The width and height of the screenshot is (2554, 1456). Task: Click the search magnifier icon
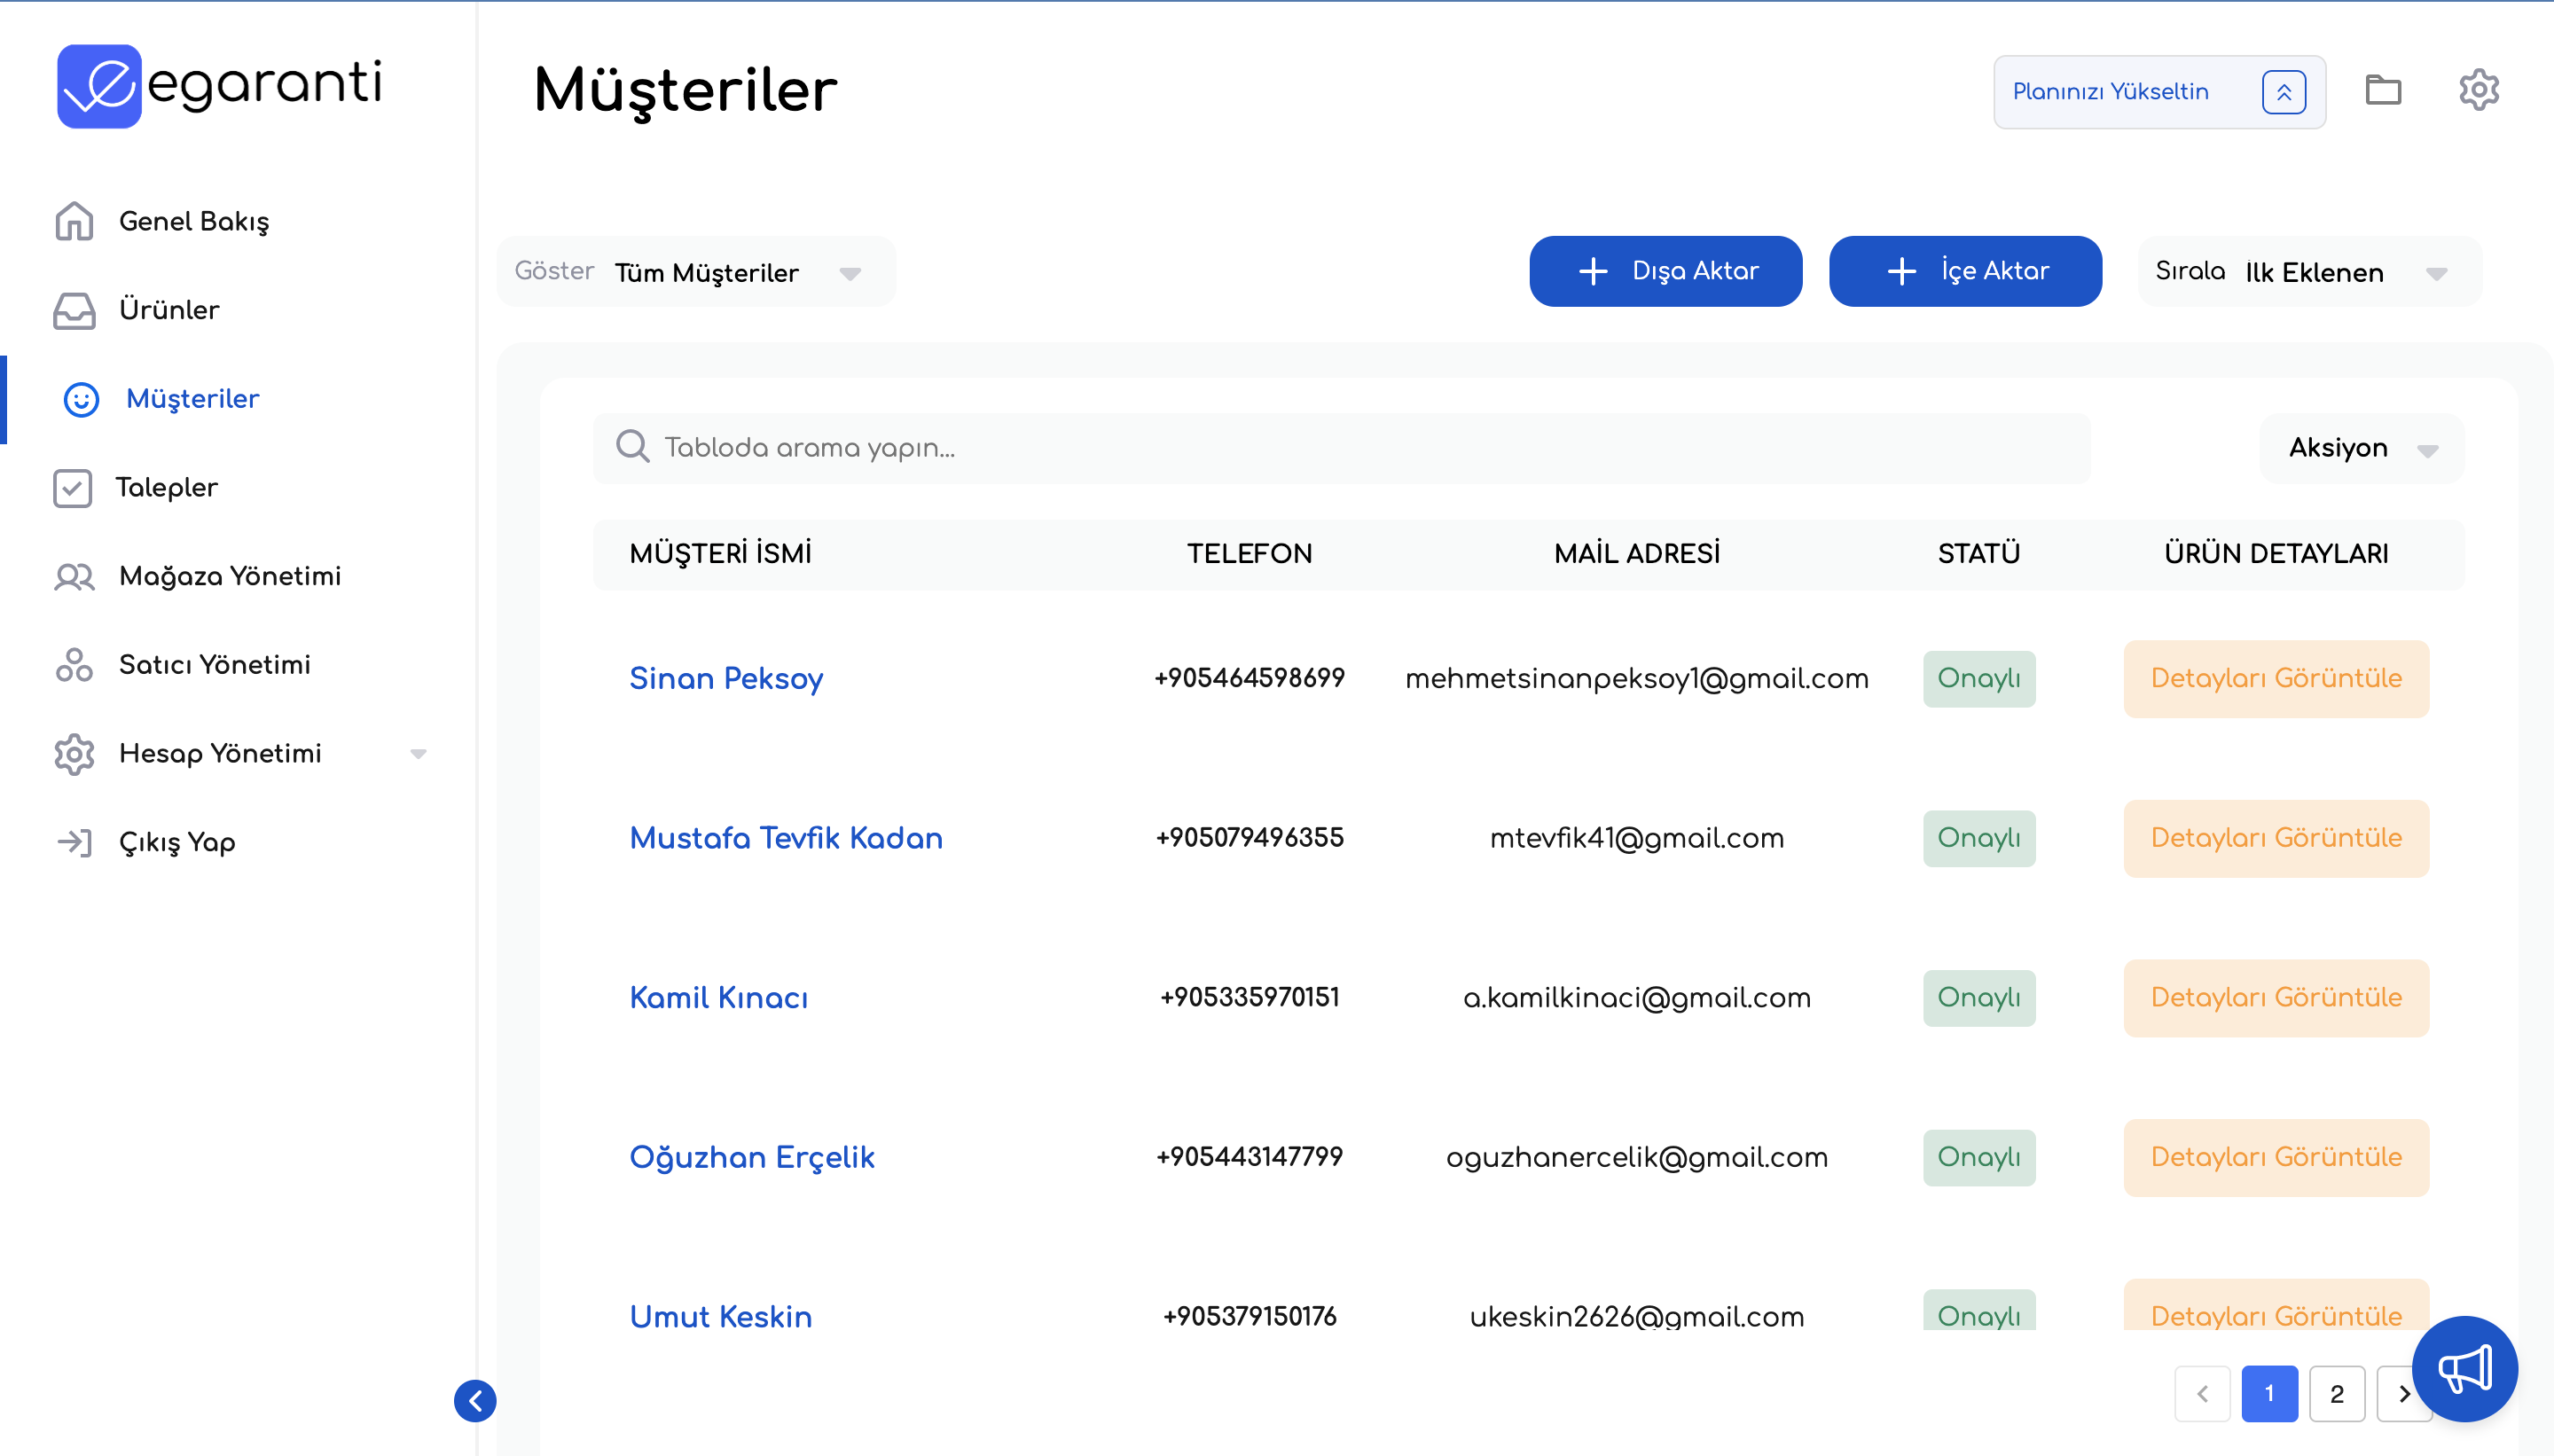(632, 447)
